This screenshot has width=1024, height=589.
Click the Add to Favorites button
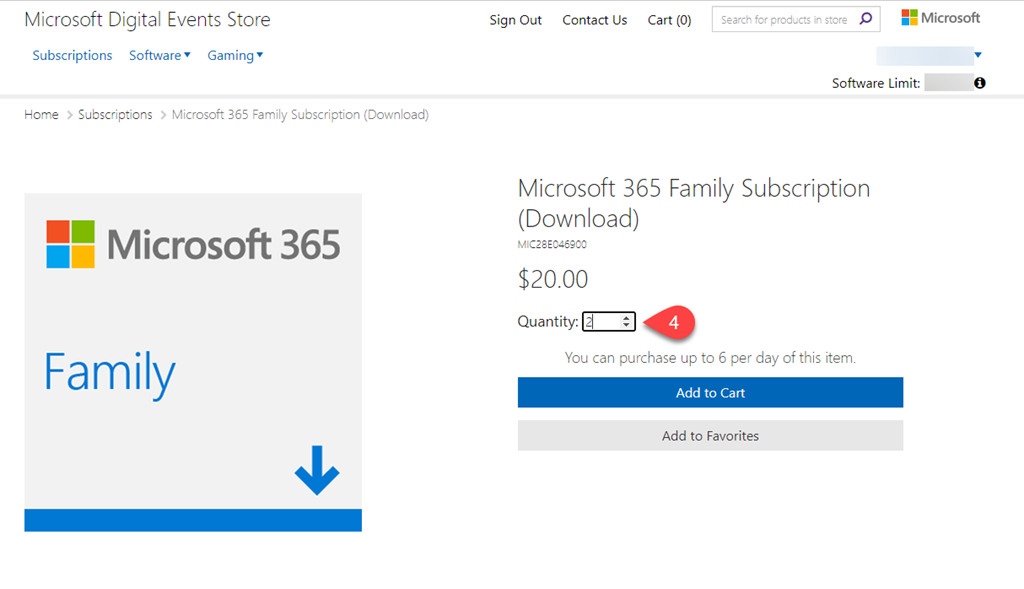(x=711, y=436)
